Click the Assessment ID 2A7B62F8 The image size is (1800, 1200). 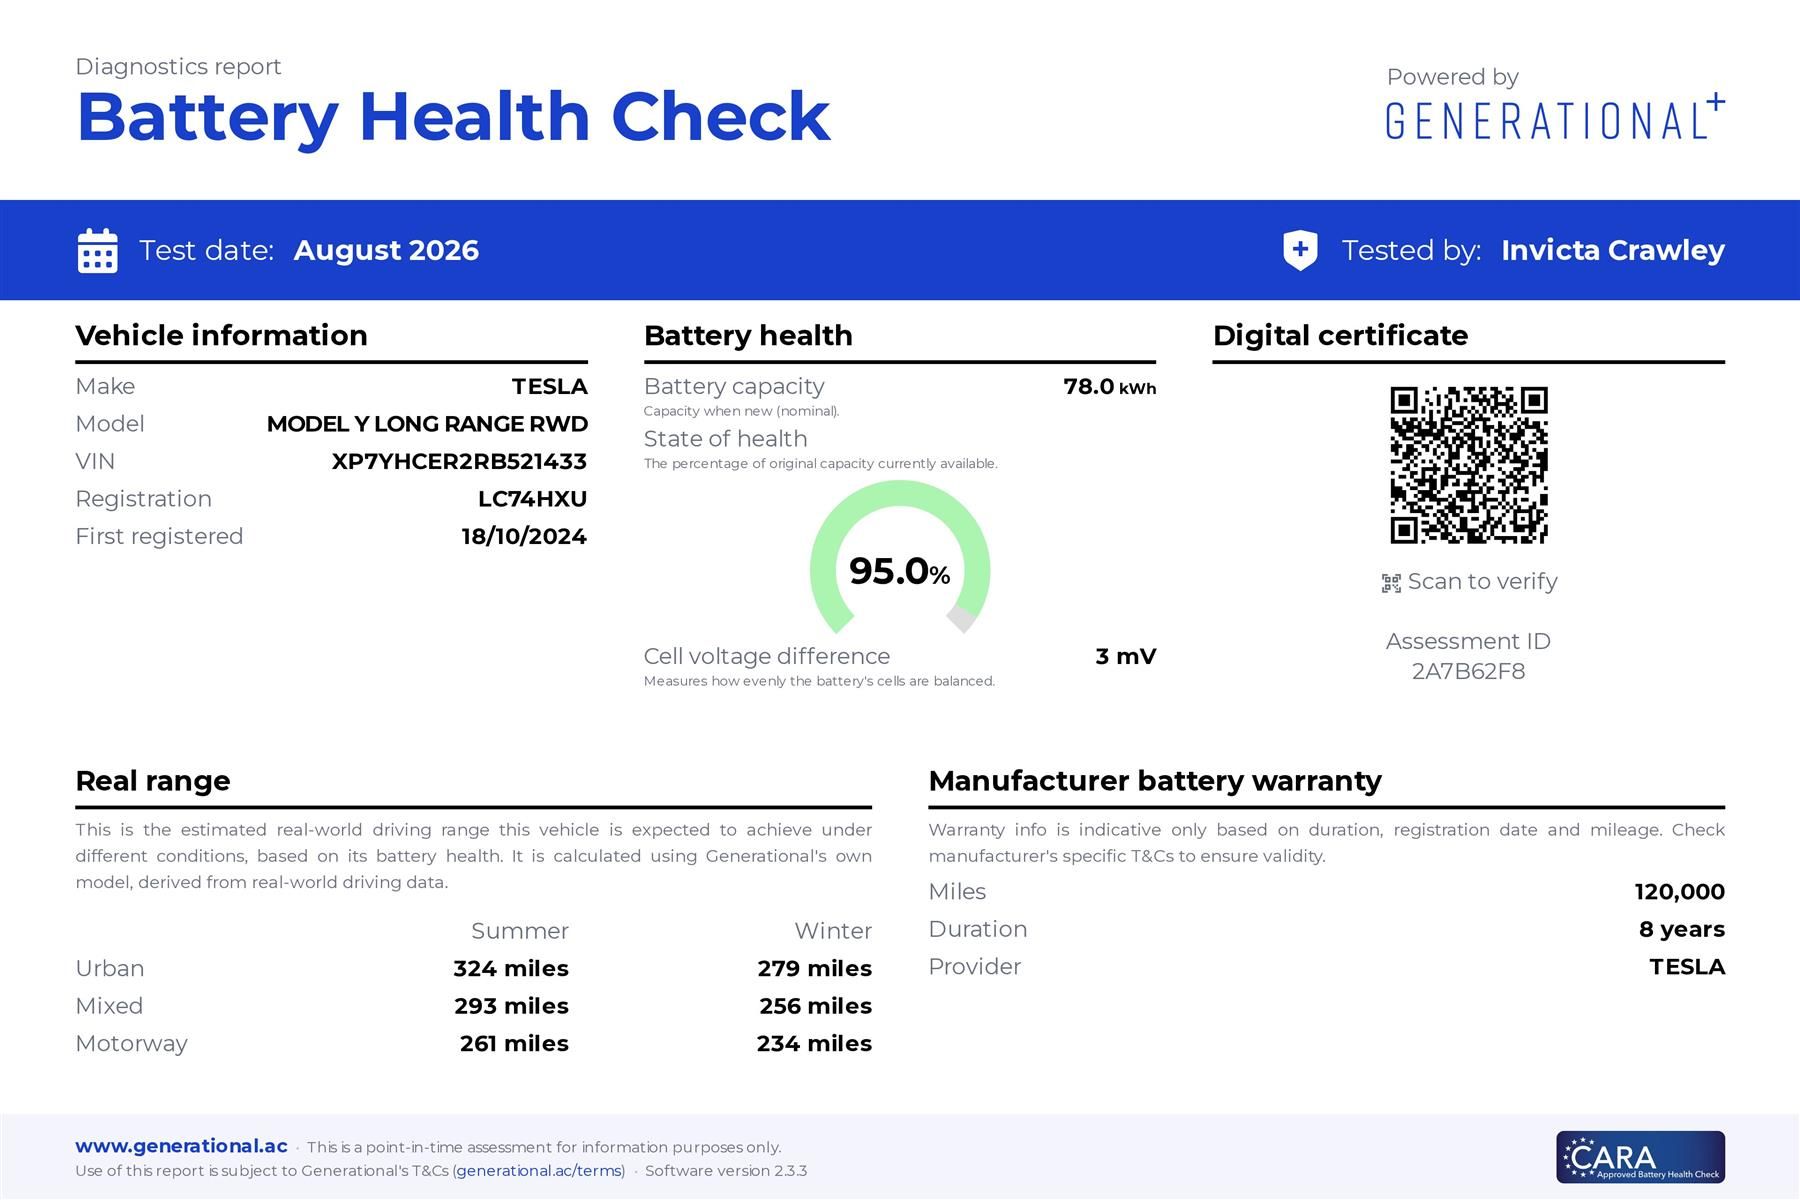[x=1468, y=671]
